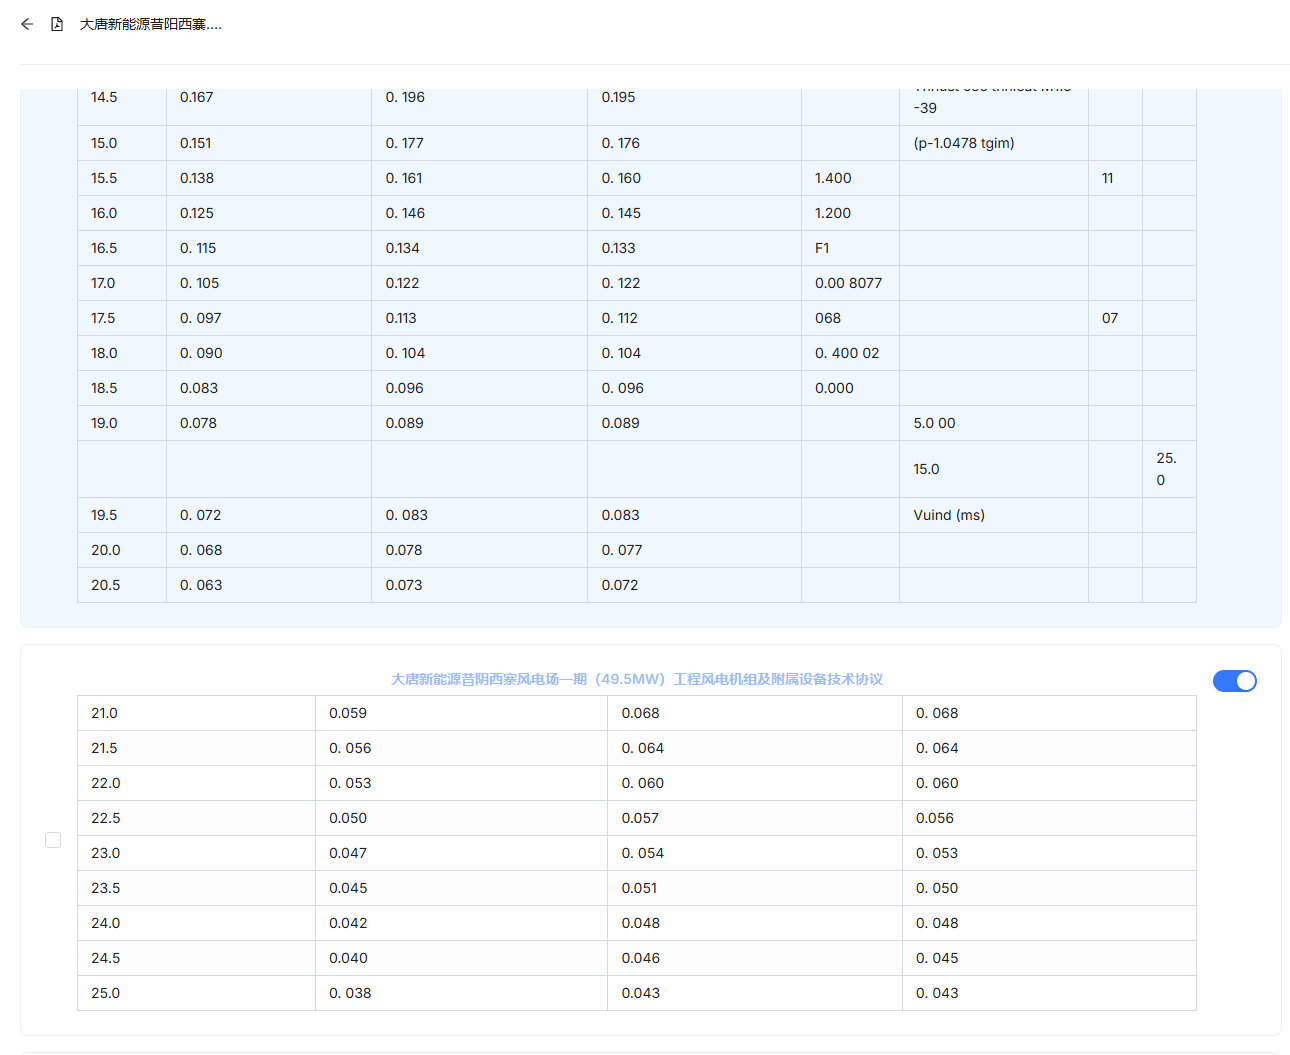This screenshot has height=1055, width=1290.
Task: Click the cell '19.5'
Action: 122,515
